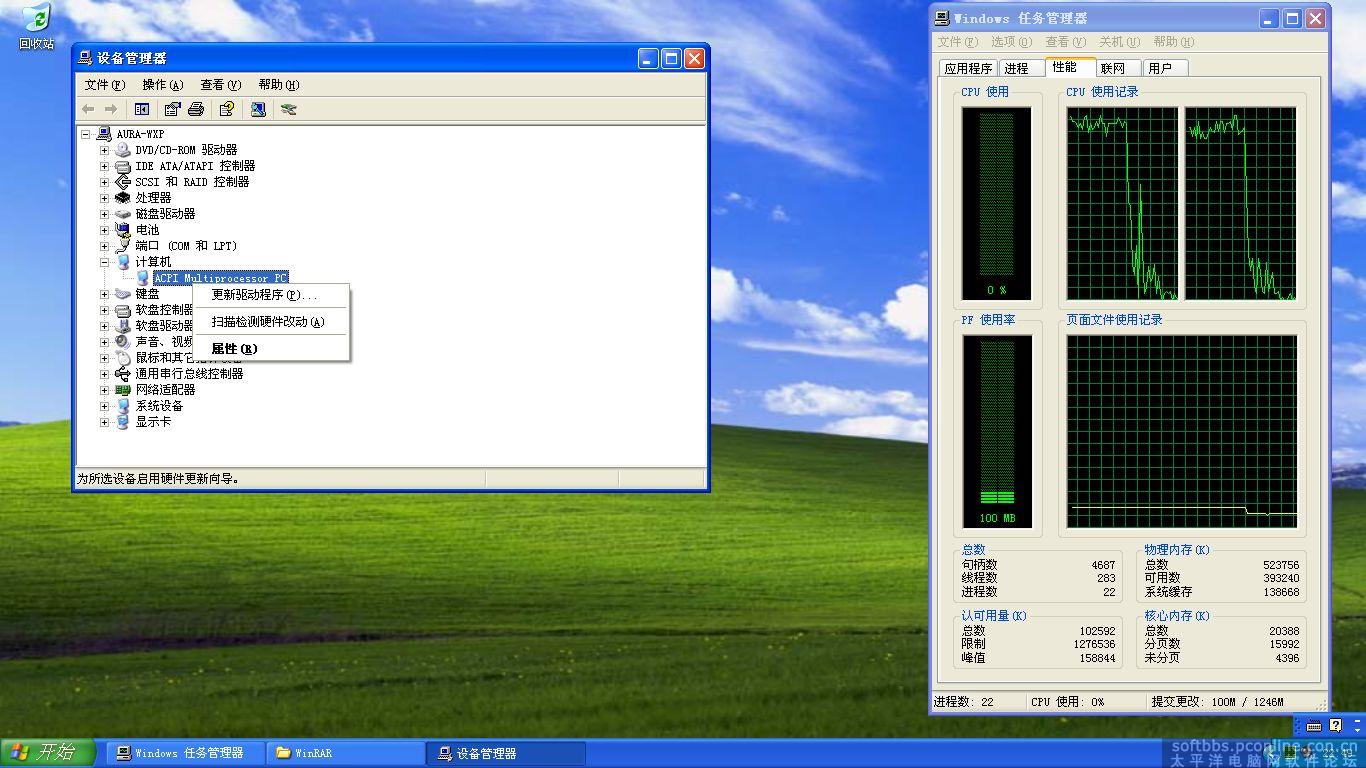The width and height of the screenshot is (1366, 768).
Task: Expand the 显示卡 node
Action: pos(104,422)
